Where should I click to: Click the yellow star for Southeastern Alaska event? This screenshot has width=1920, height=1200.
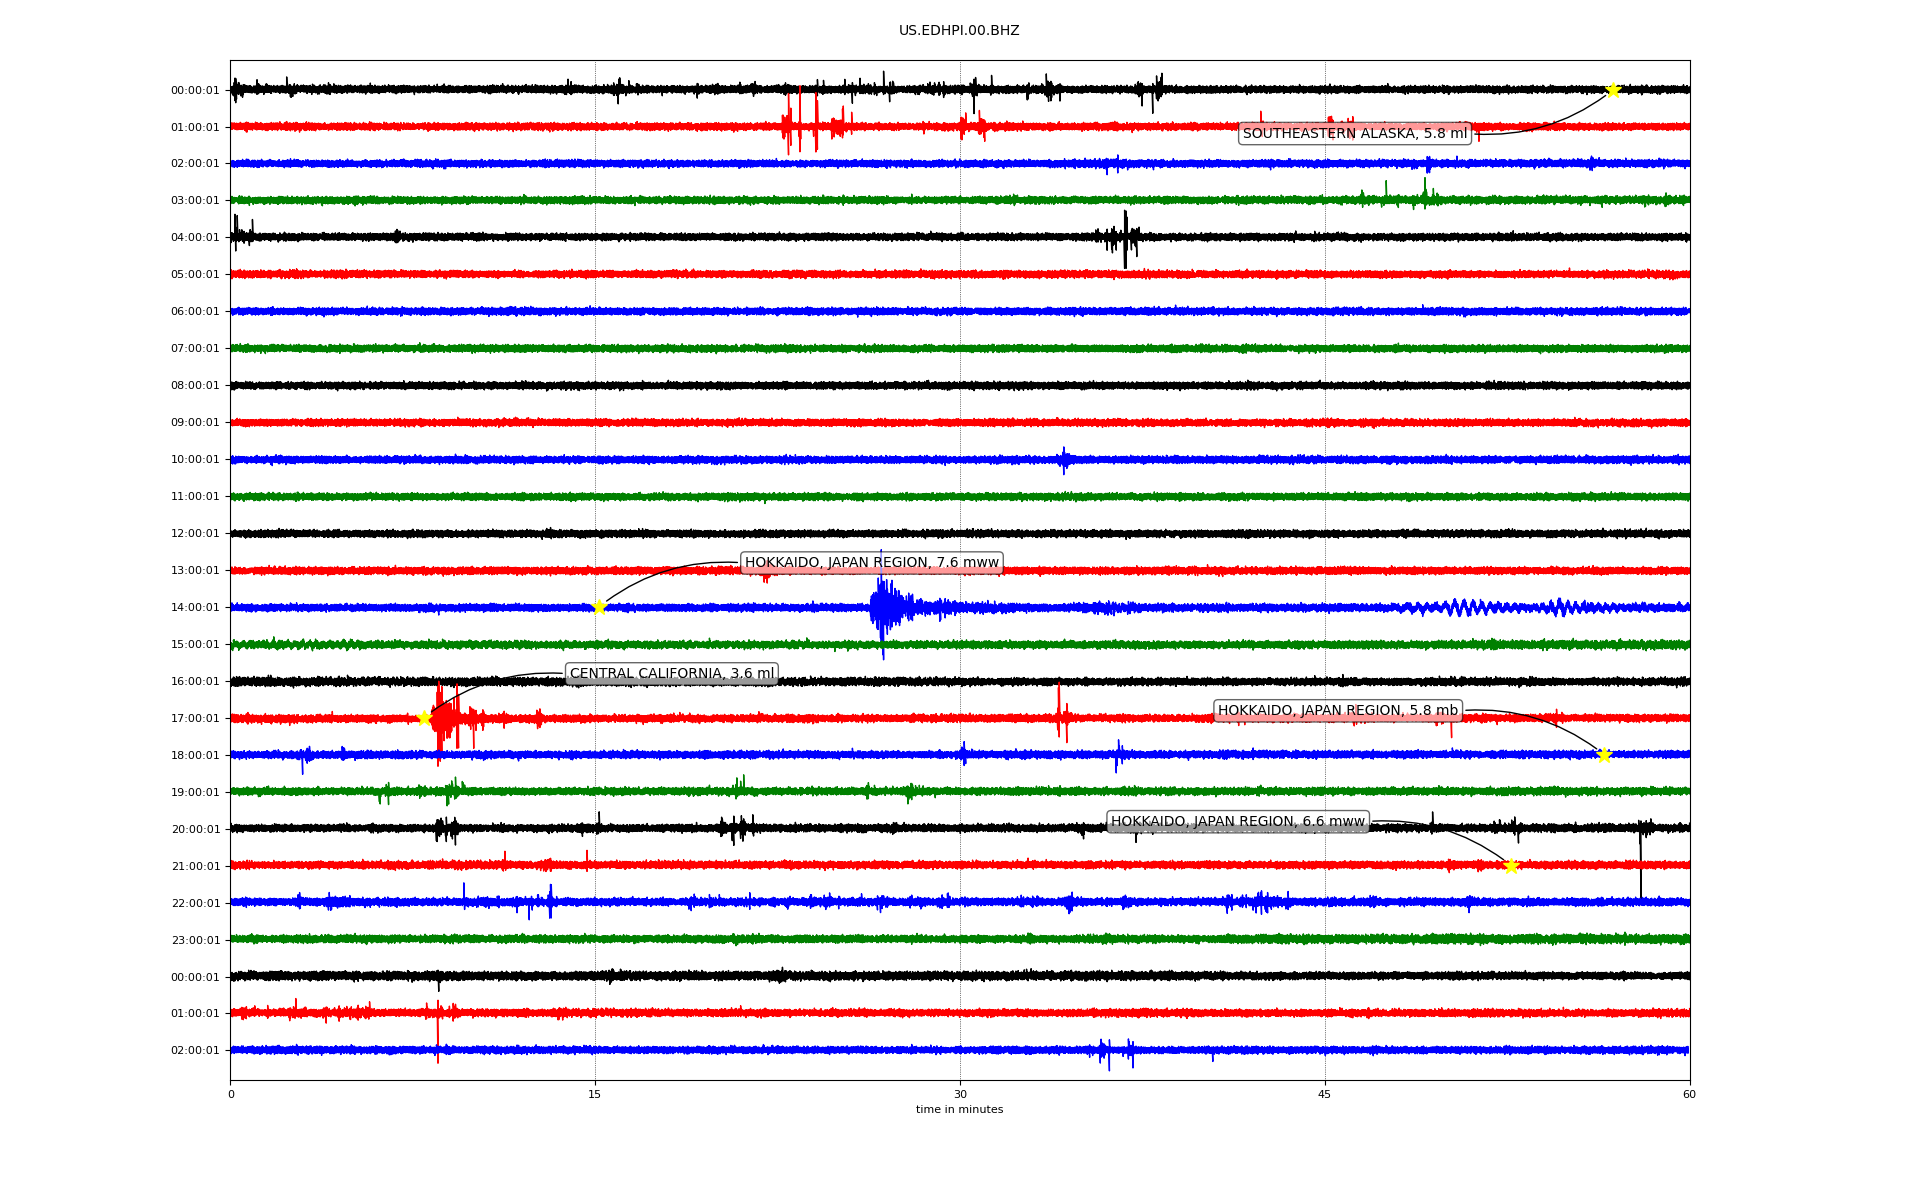pos(1613,90)
